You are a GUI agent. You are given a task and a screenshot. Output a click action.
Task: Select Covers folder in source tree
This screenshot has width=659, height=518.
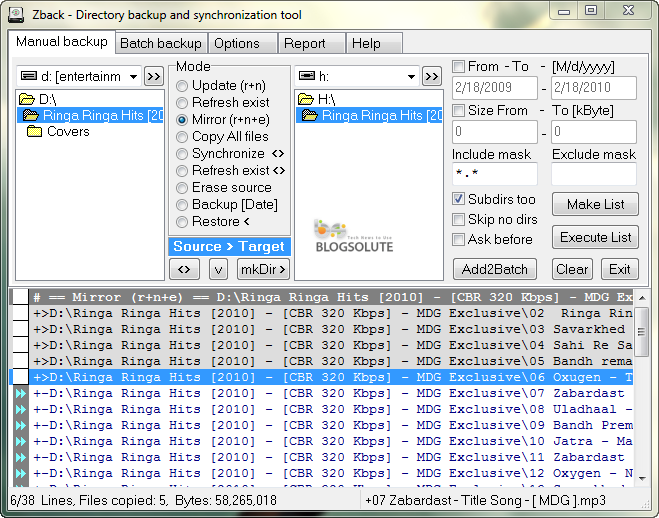click(x=69, y=131)
